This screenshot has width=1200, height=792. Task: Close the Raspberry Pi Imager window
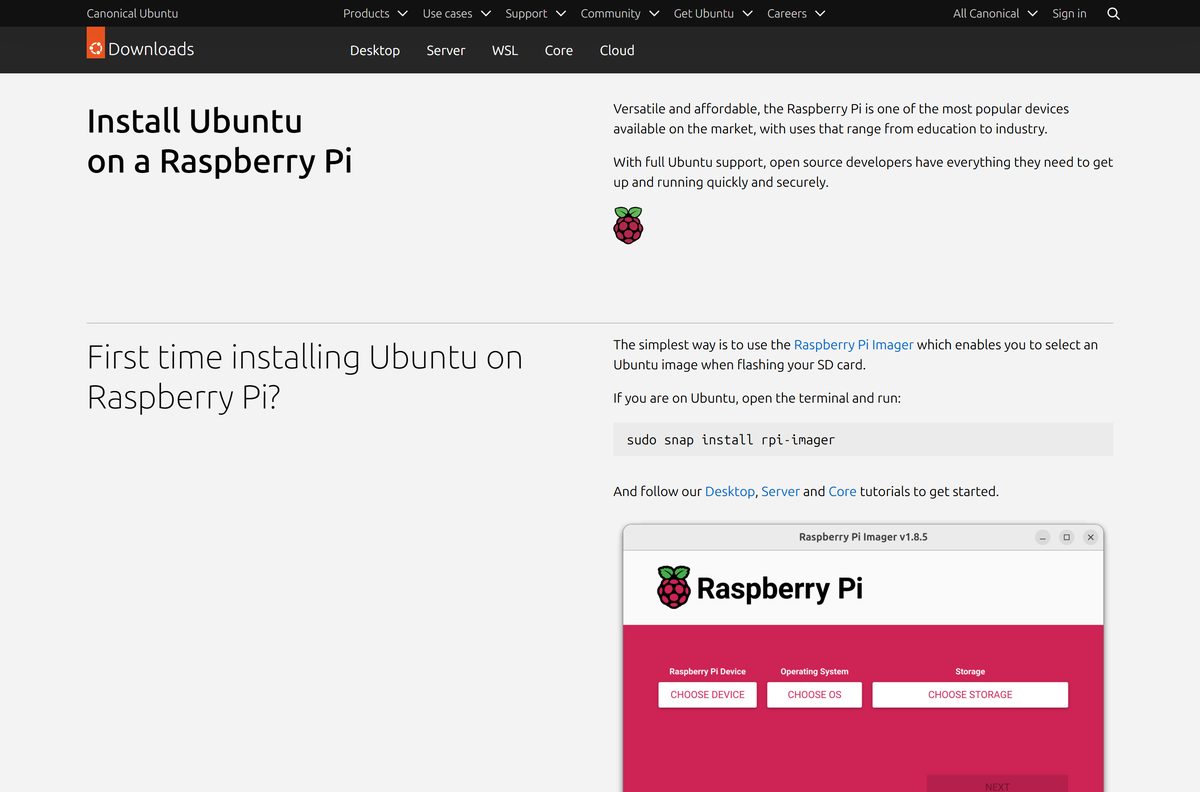(1091, 537)
